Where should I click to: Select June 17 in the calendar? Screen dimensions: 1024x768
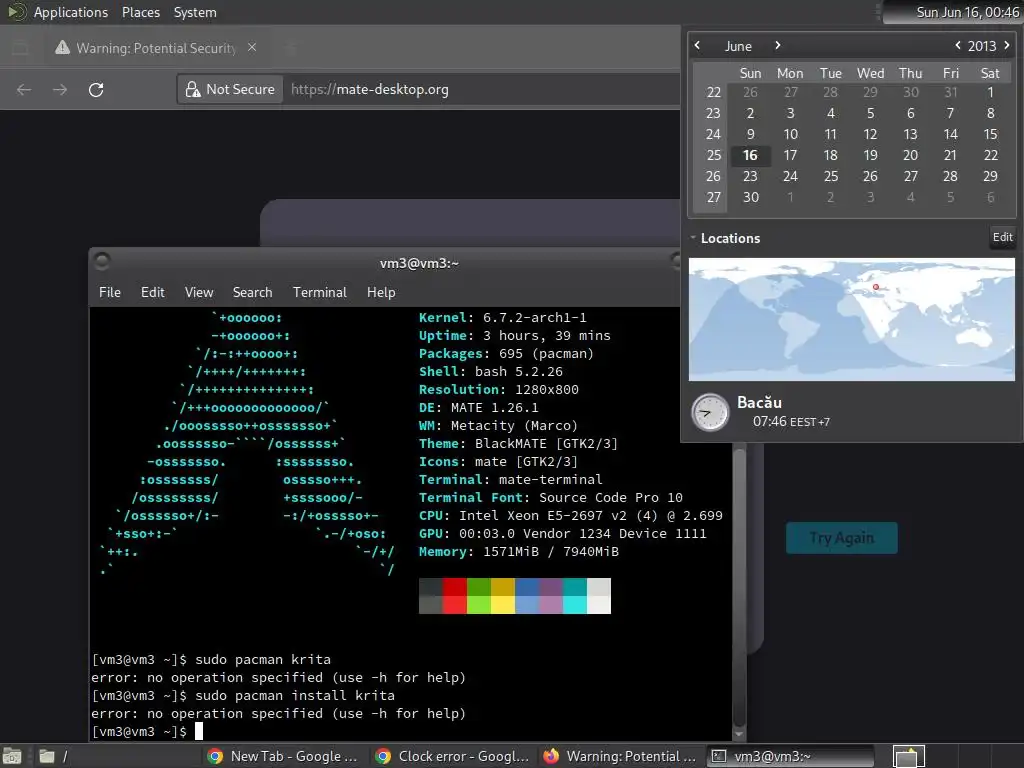click(x=790, y=155)
